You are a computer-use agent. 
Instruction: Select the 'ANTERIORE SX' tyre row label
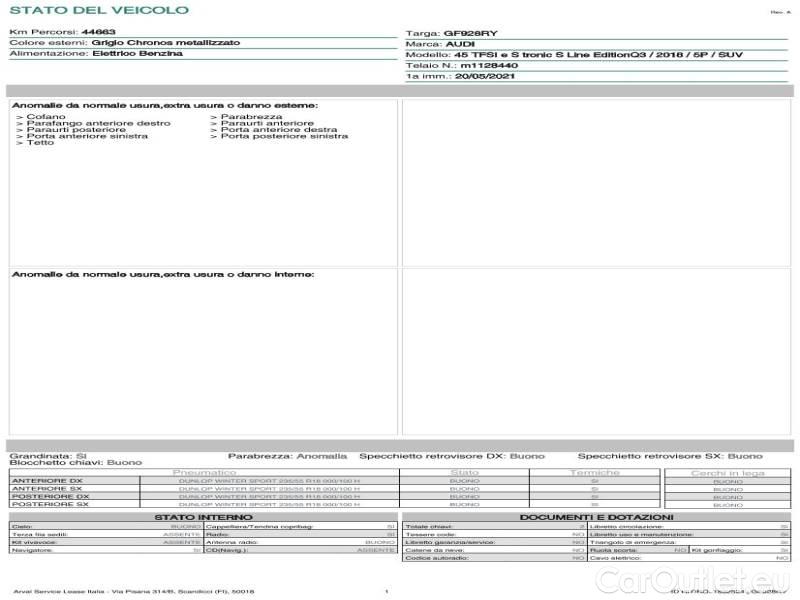(x=47, y=489)
